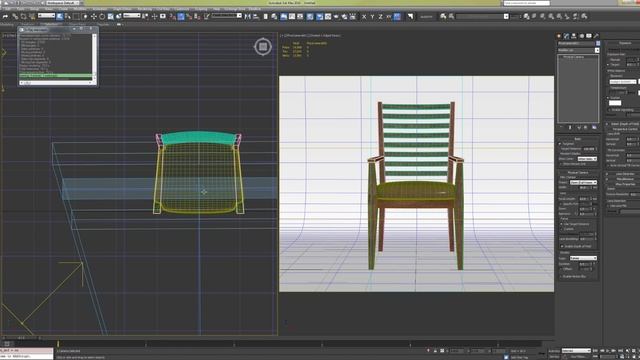640x360 pixels.
Task: Restrict to Y axis constraint
Action: 372,16
